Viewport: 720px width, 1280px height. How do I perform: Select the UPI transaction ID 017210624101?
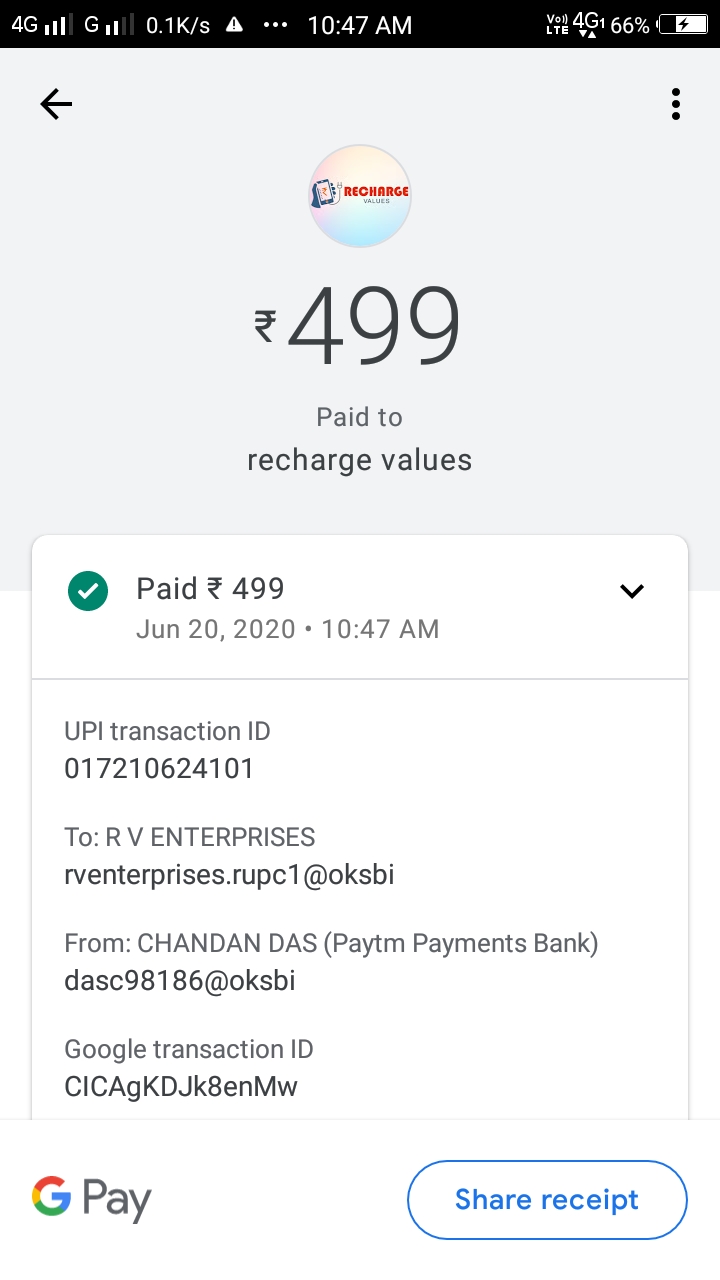[159, 769]
